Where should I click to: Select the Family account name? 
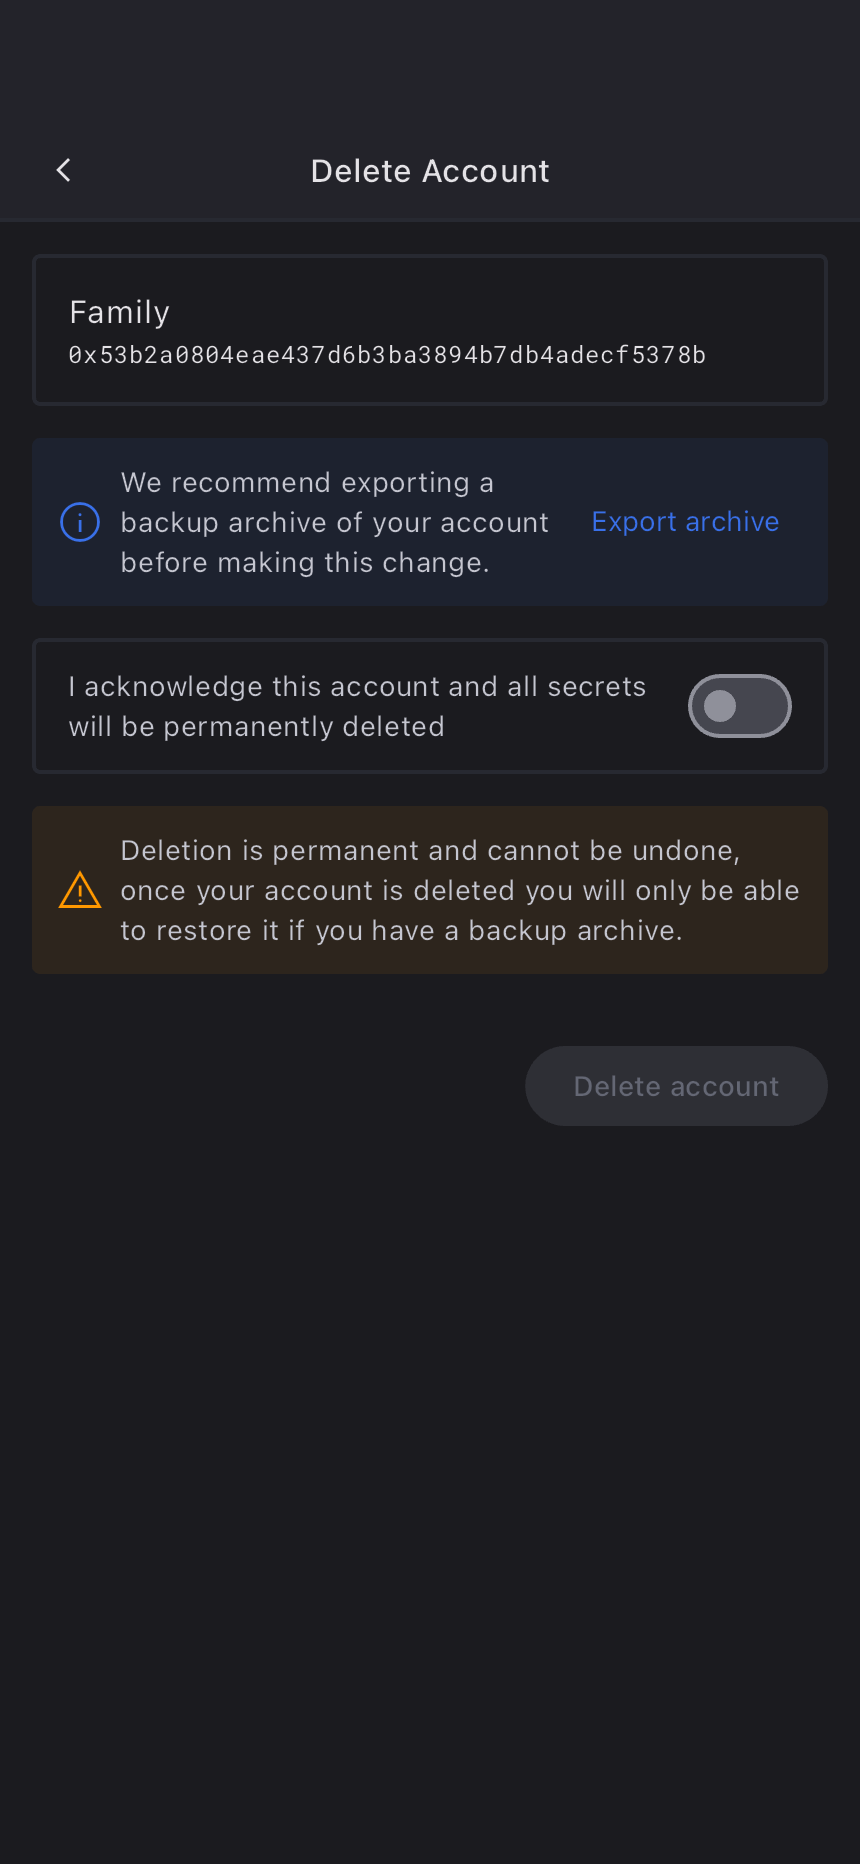pyautogui.click(x=120, y=312)
